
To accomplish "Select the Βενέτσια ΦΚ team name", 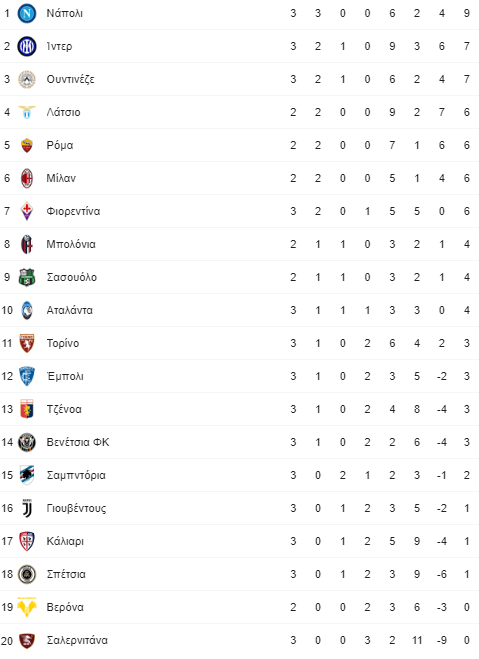I will [78, 442].
